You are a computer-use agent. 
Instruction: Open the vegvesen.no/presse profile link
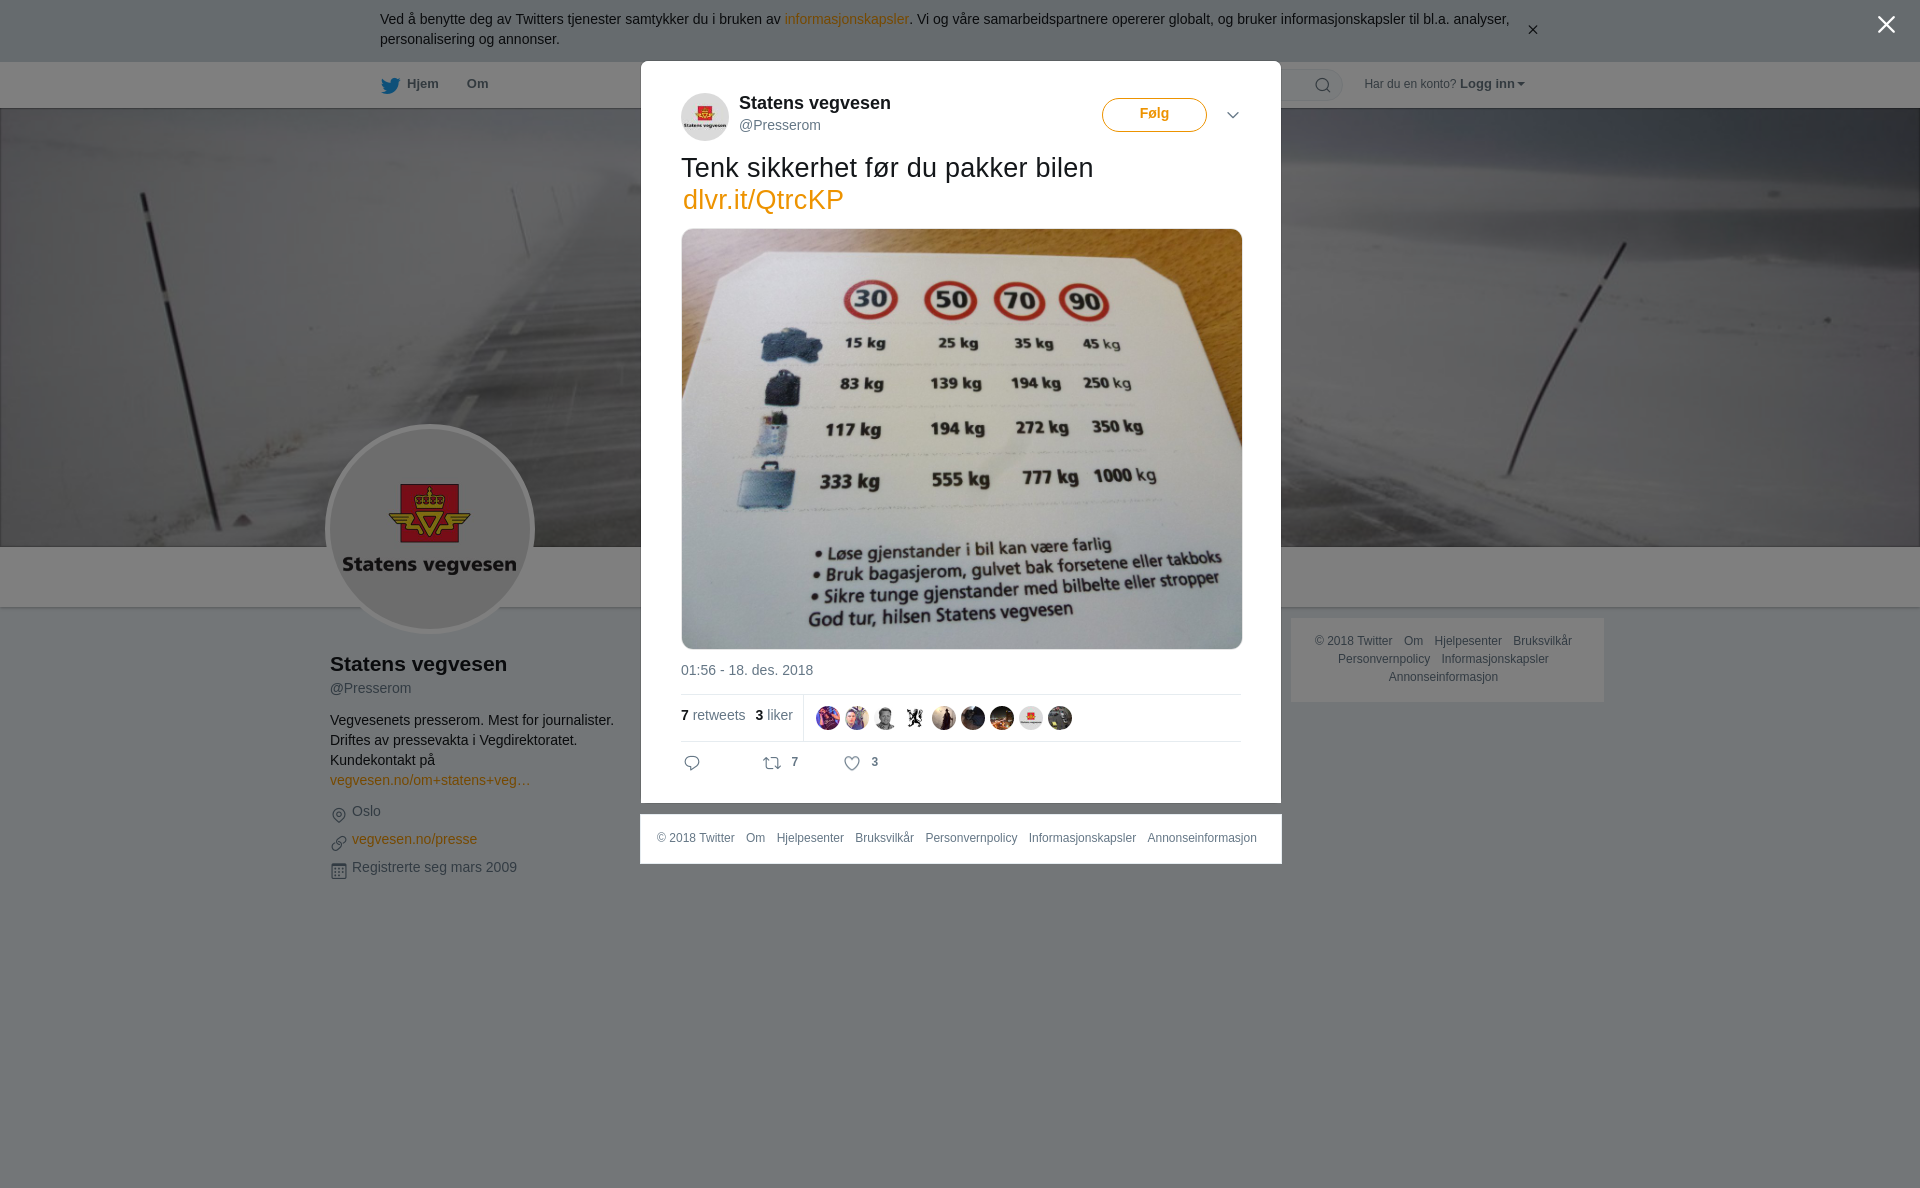coord(414,839)
